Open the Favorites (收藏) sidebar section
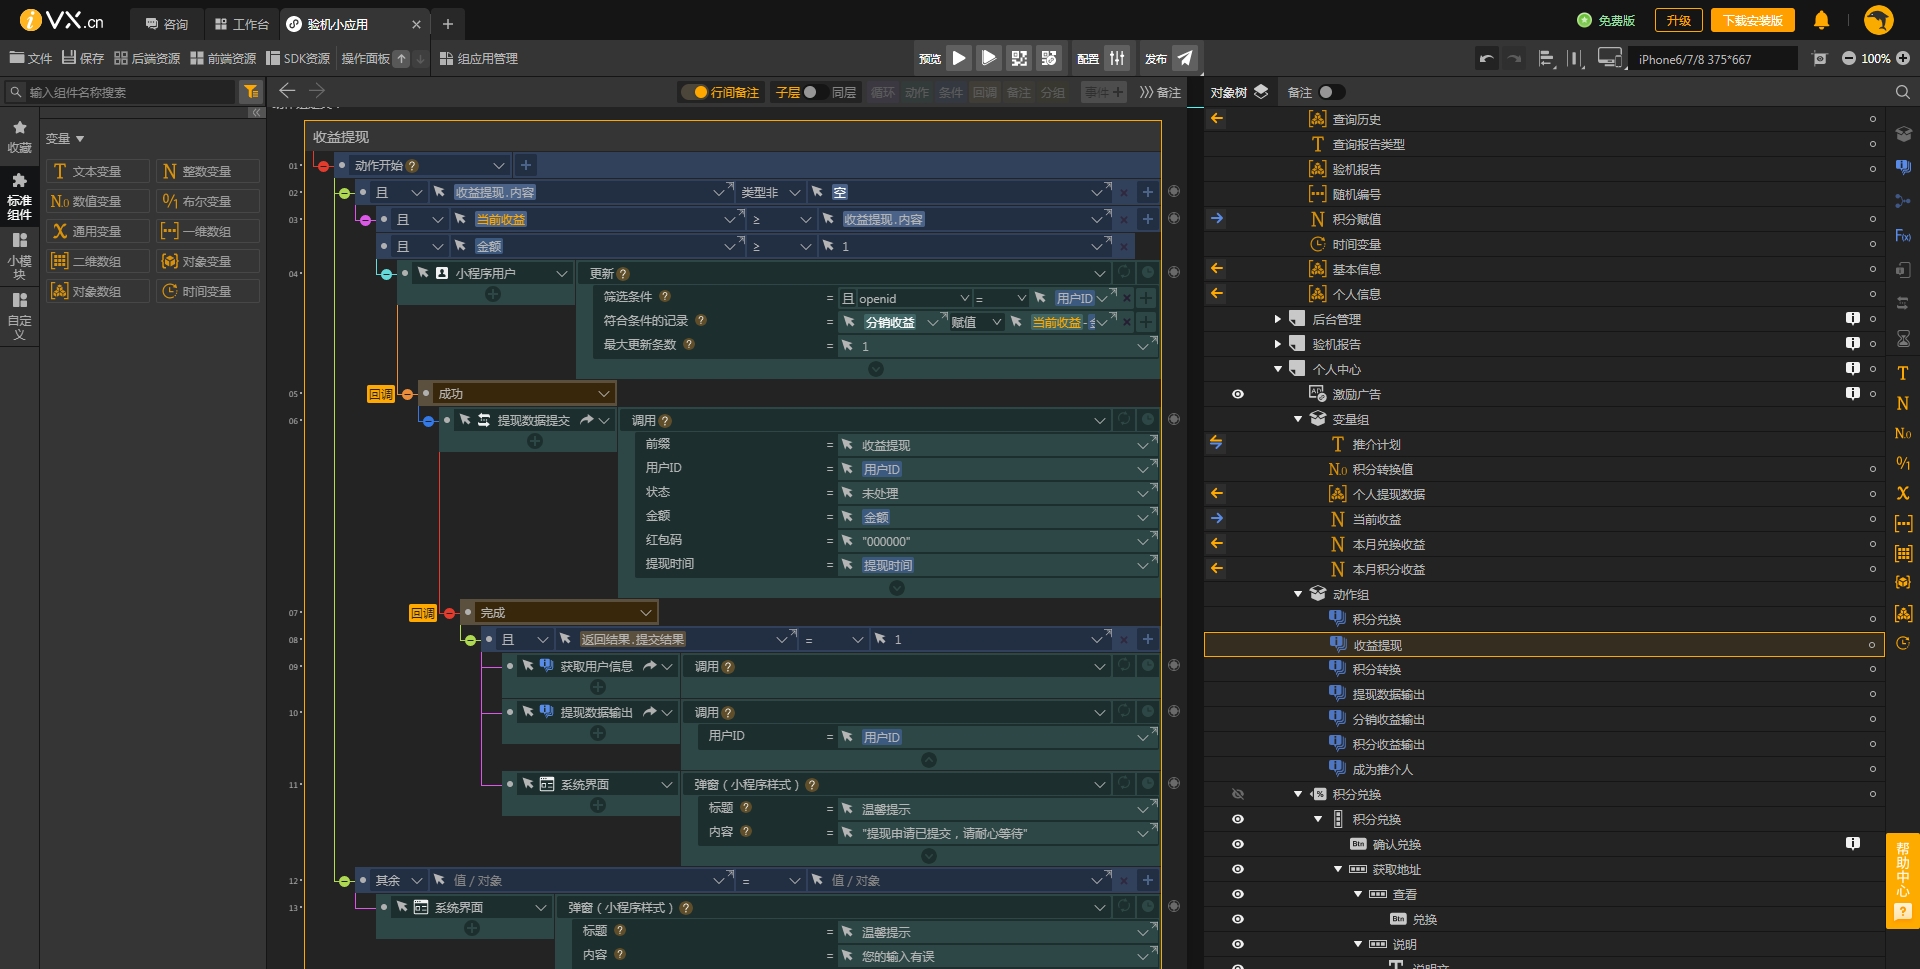 tap(19, 137)
